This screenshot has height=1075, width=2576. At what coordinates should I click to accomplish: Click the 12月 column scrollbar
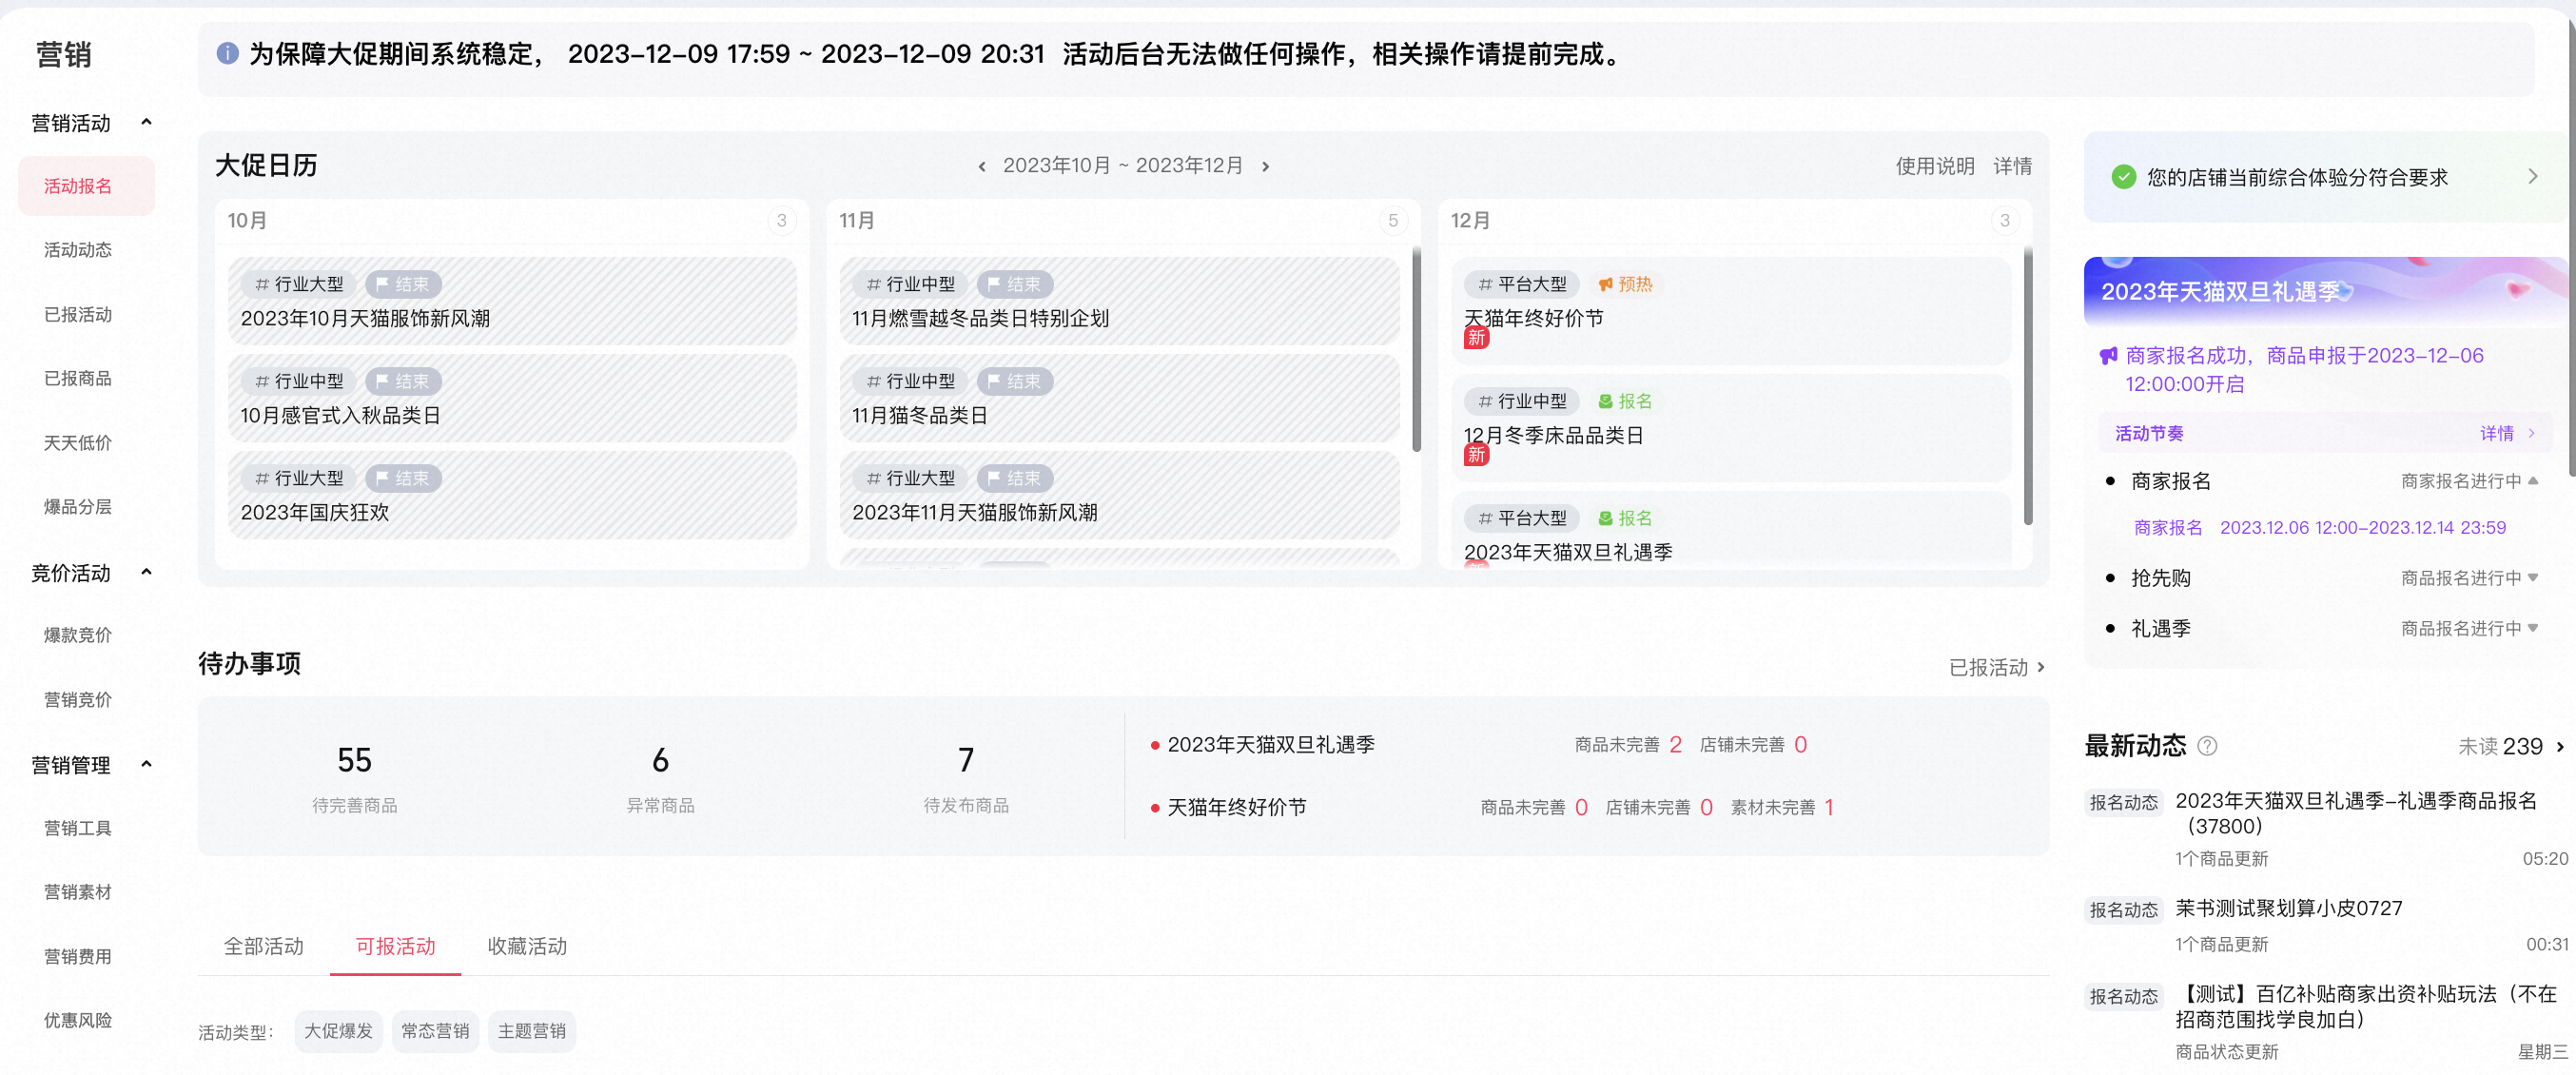click(x=2028, y=386)
